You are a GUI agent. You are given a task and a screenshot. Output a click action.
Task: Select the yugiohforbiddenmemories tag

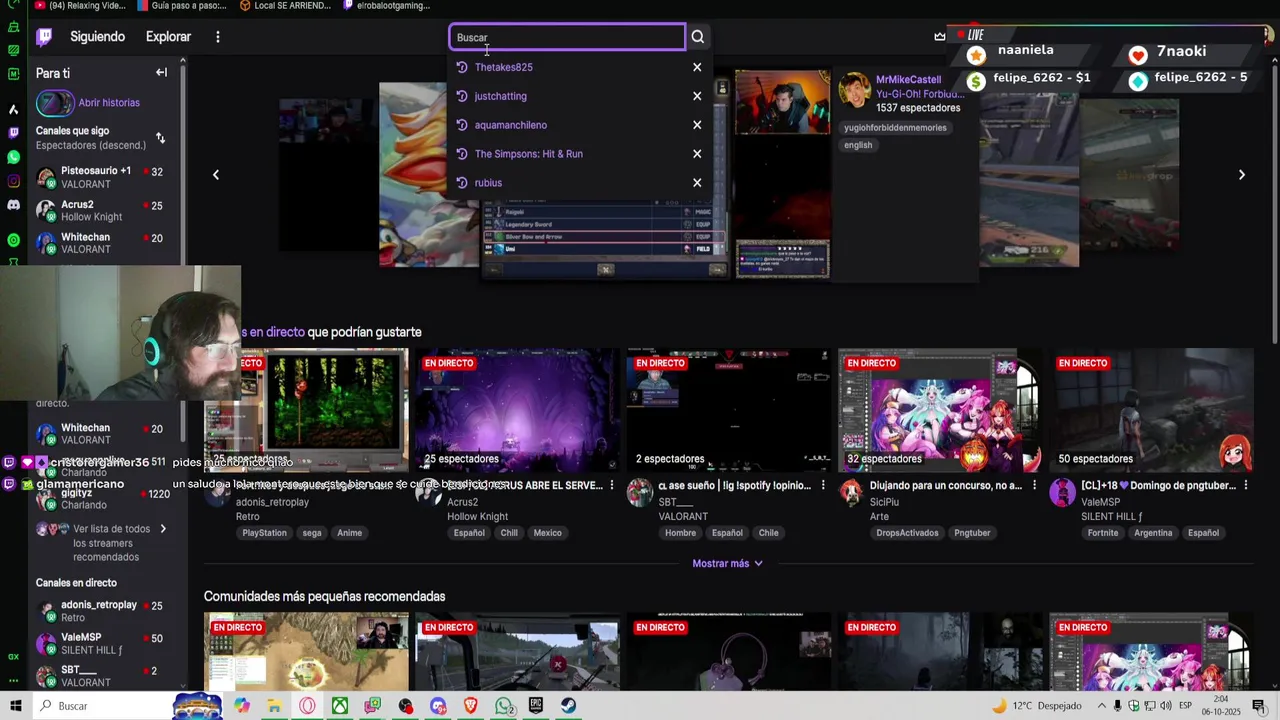tap(895, 128)
